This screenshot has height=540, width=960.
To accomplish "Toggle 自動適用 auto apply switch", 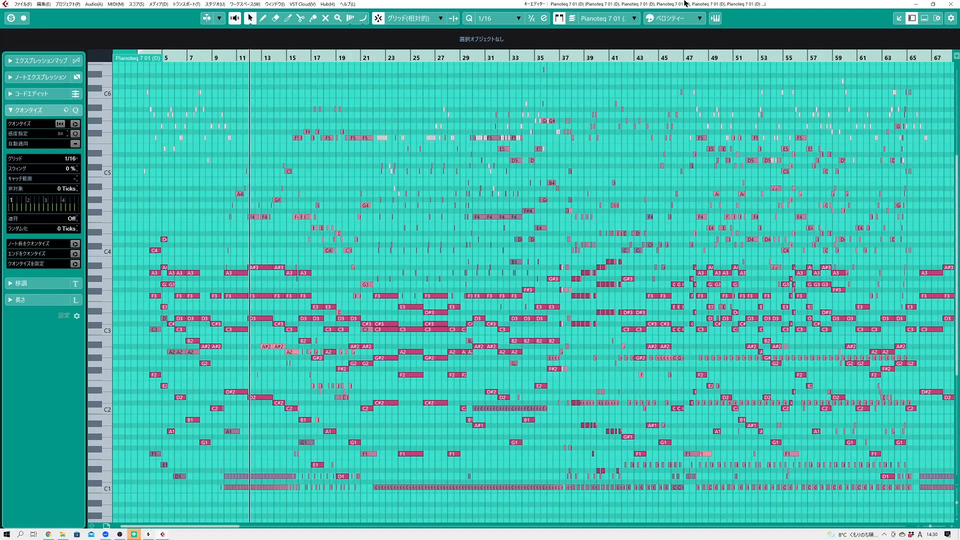I will click(x=75, y=144).
